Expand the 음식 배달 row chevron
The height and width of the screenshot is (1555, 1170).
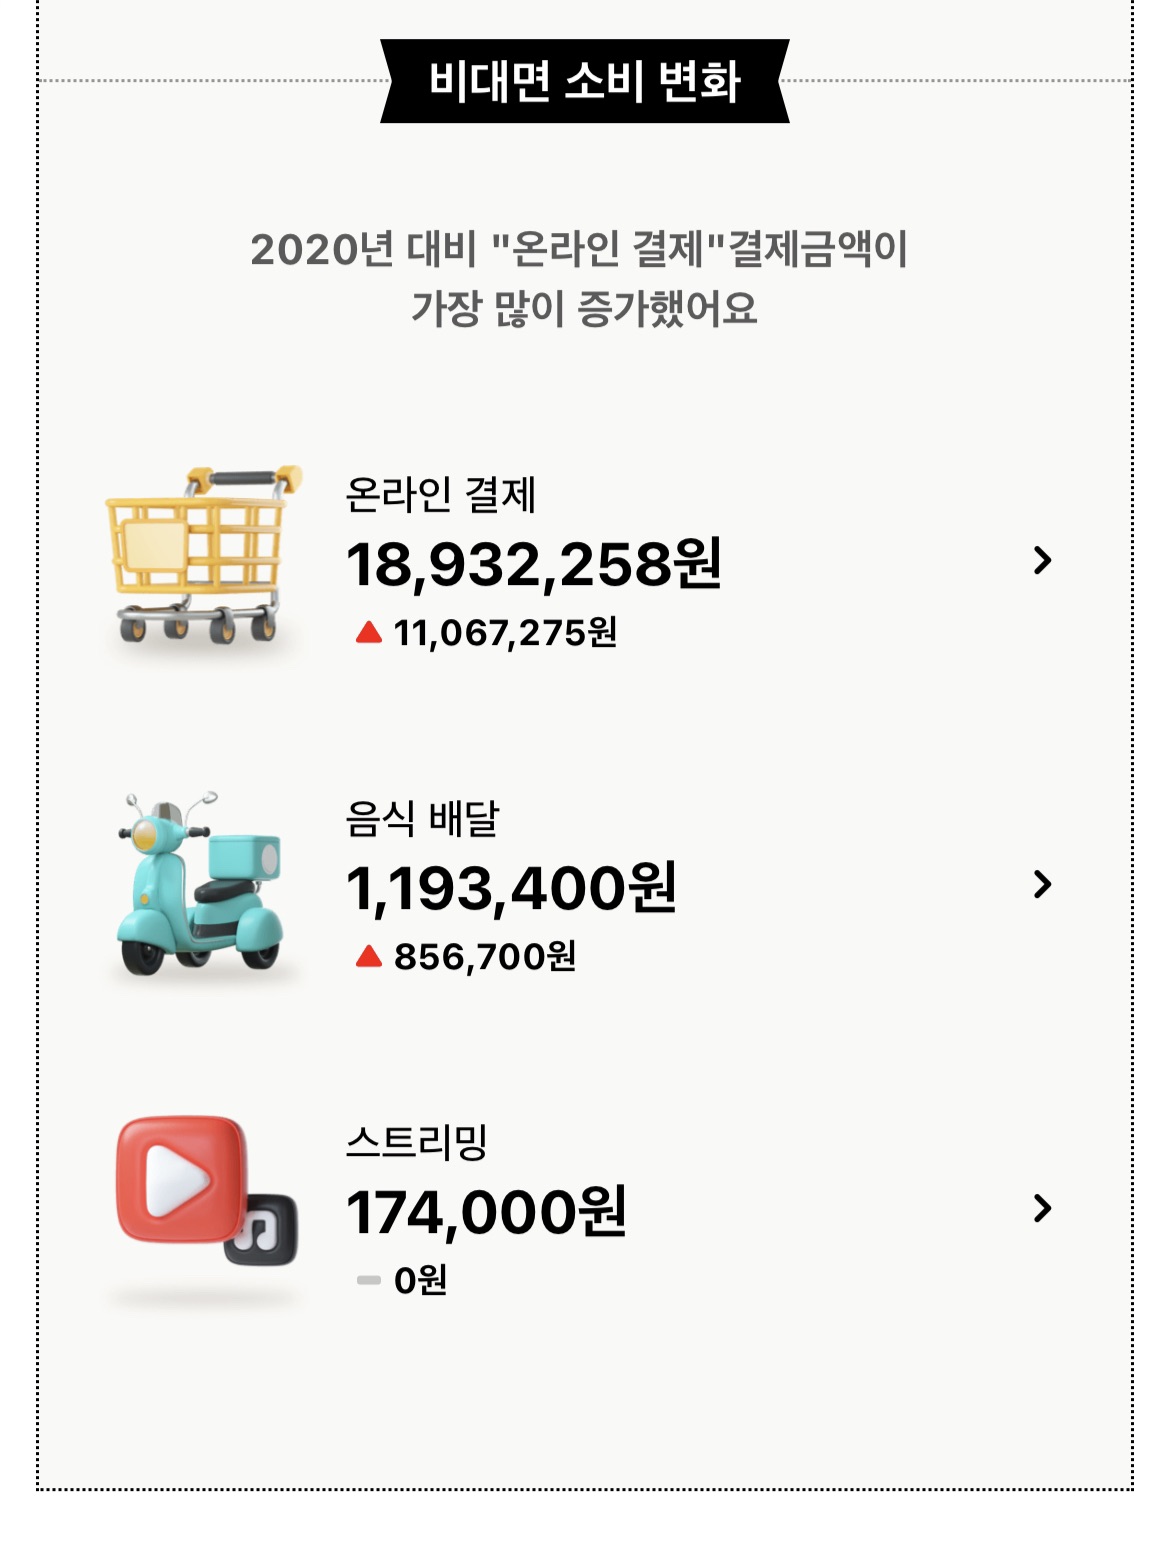[x=1042, y=884]
